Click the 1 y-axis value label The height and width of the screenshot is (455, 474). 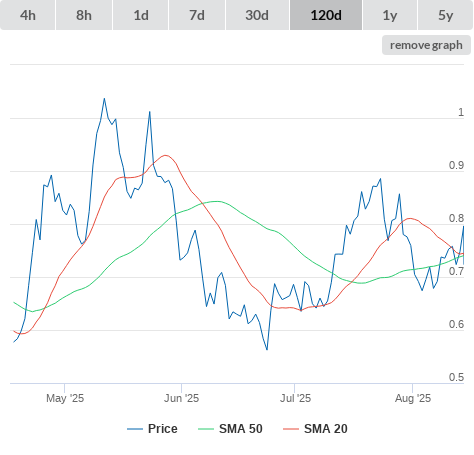coord(461,112)
